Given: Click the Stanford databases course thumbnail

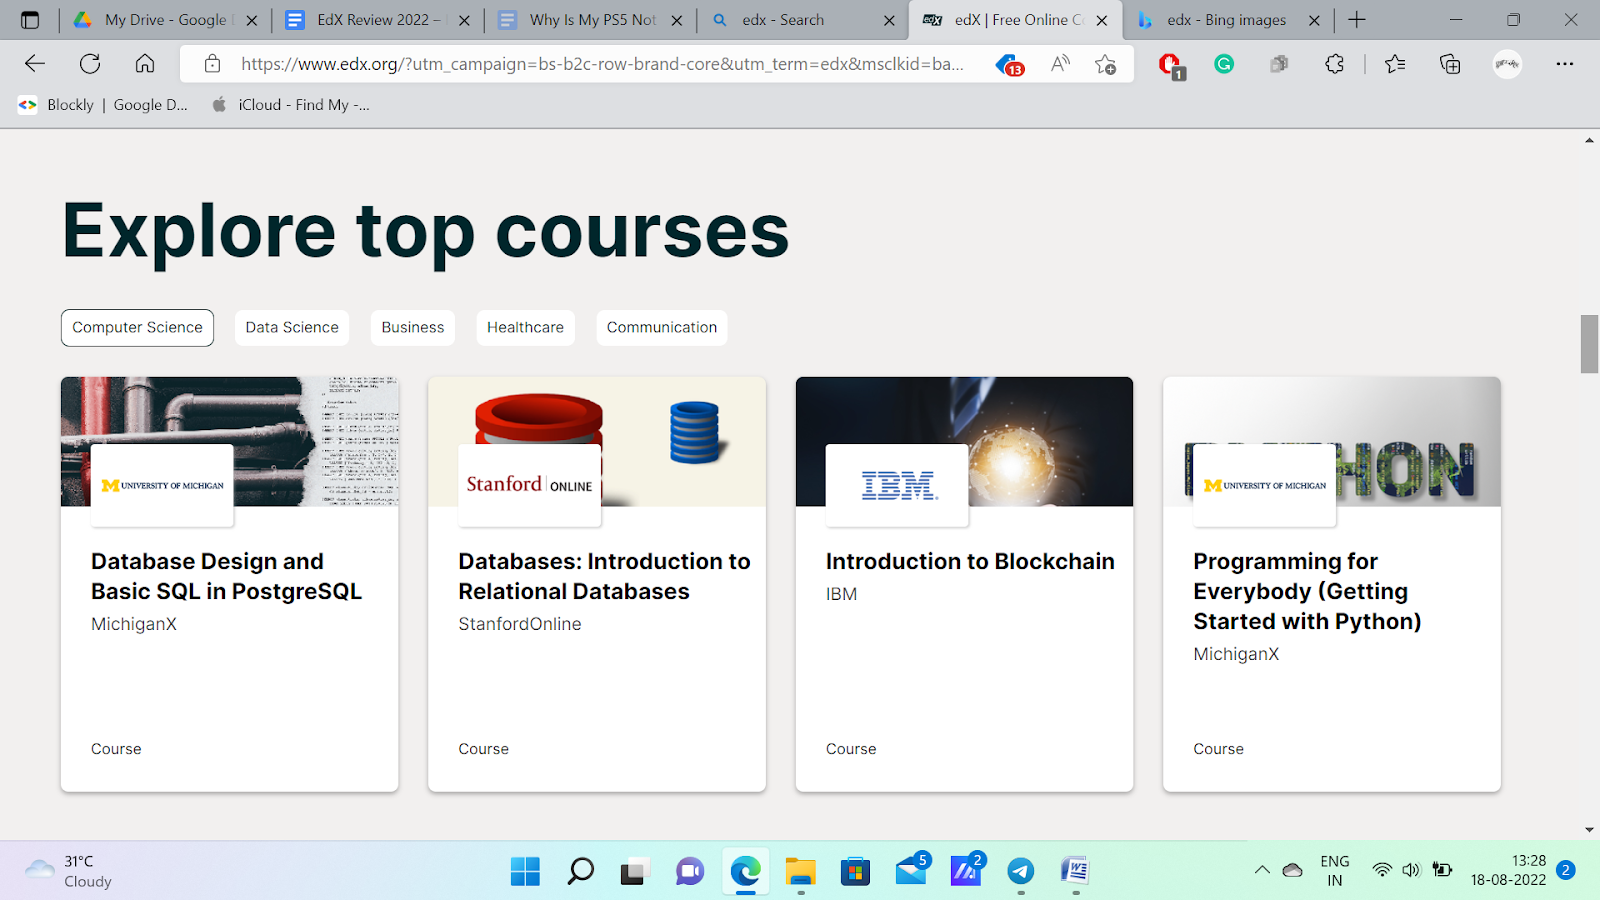Looking at the screenshot, I should tap(597, 442).
